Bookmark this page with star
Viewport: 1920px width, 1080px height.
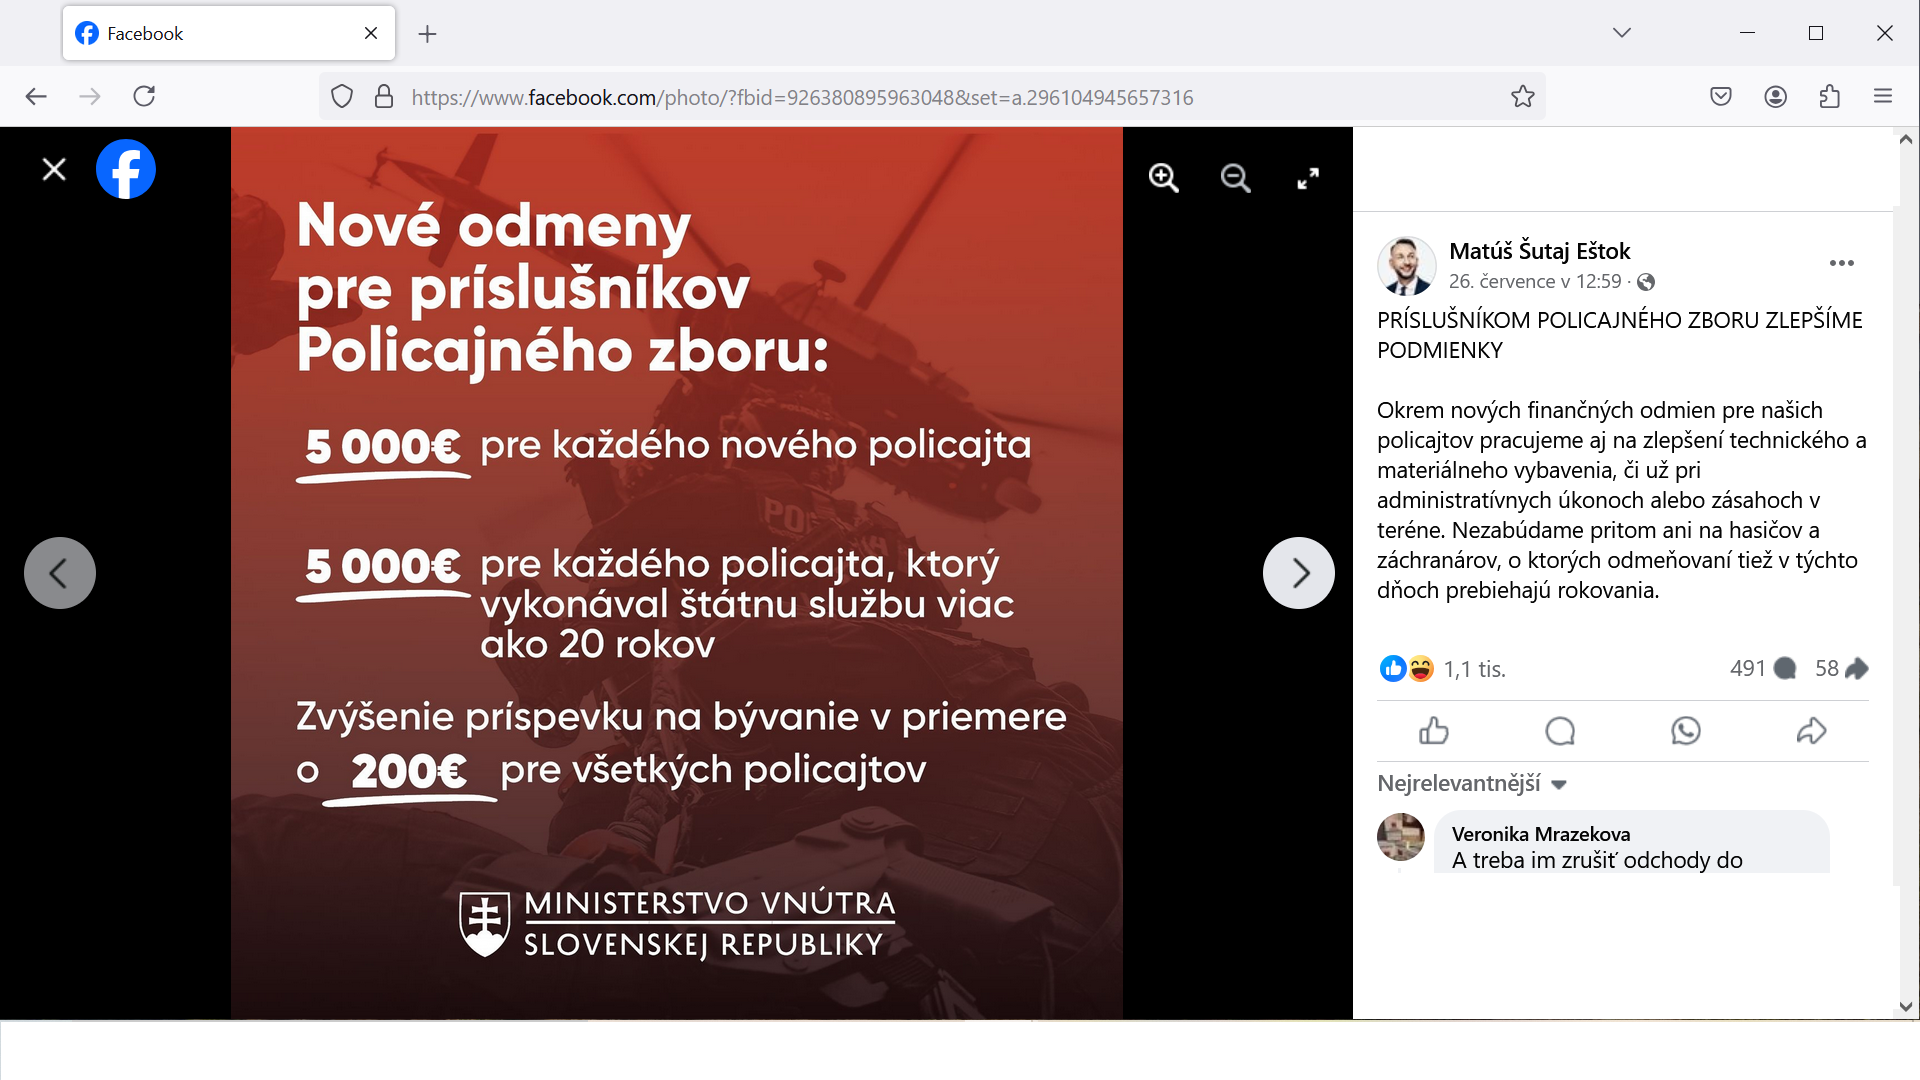point(1522,97)
